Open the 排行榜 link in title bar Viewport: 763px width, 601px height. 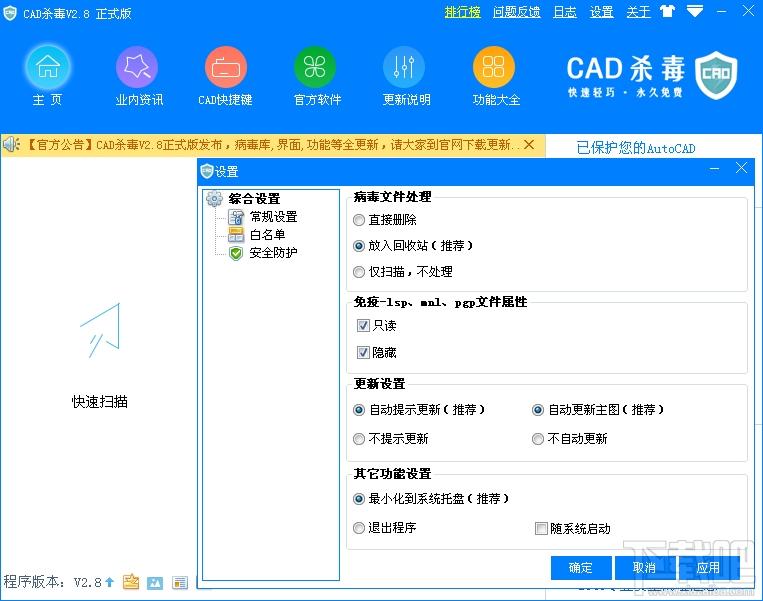(x=462, y=11)
